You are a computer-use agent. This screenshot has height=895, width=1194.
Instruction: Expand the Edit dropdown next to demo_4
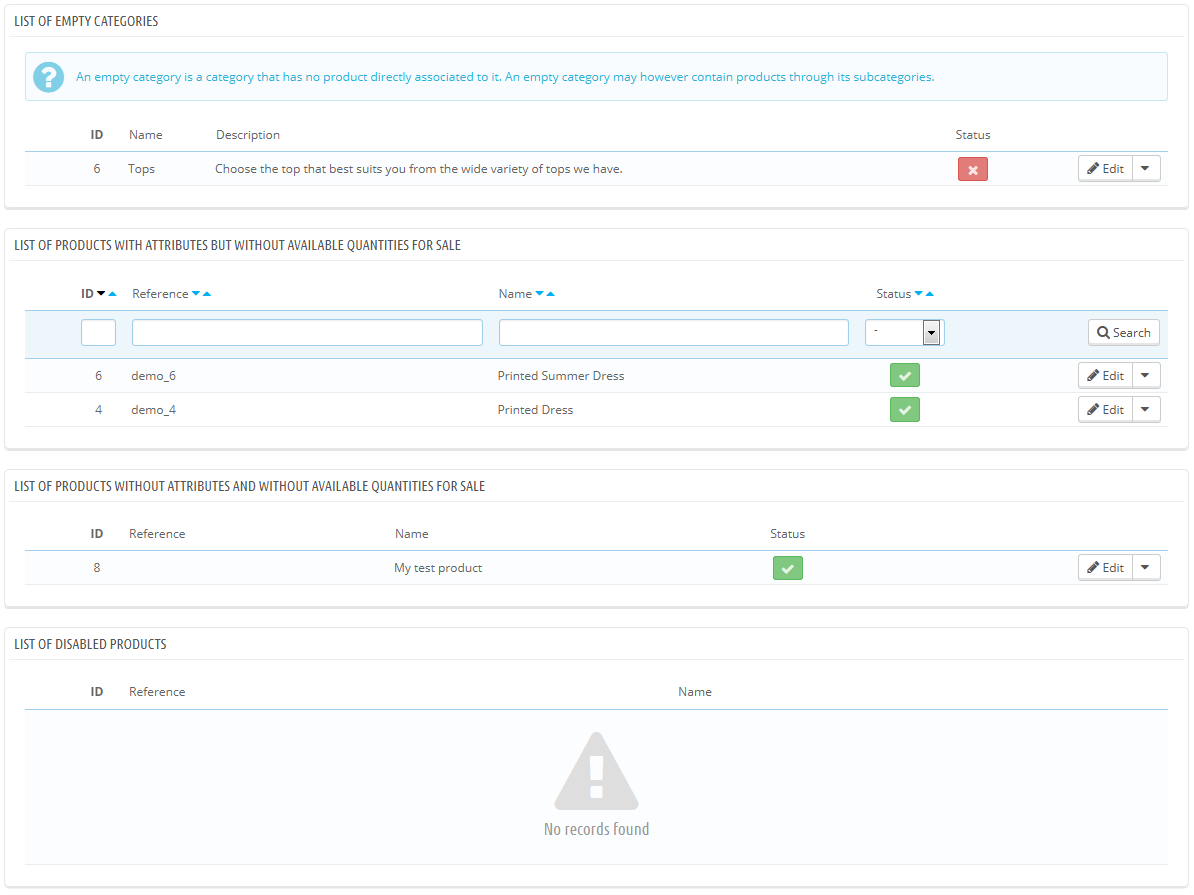click(x=1147, y=409)
